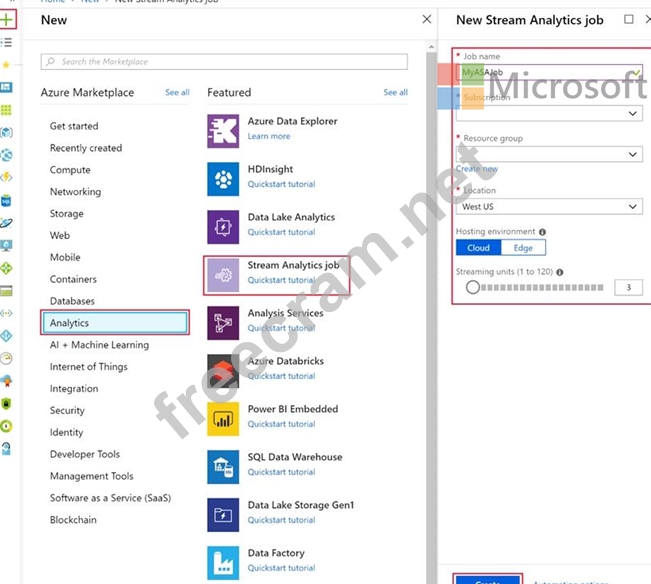Open Quickstart tutorial under Data Factory

(281, 568)
